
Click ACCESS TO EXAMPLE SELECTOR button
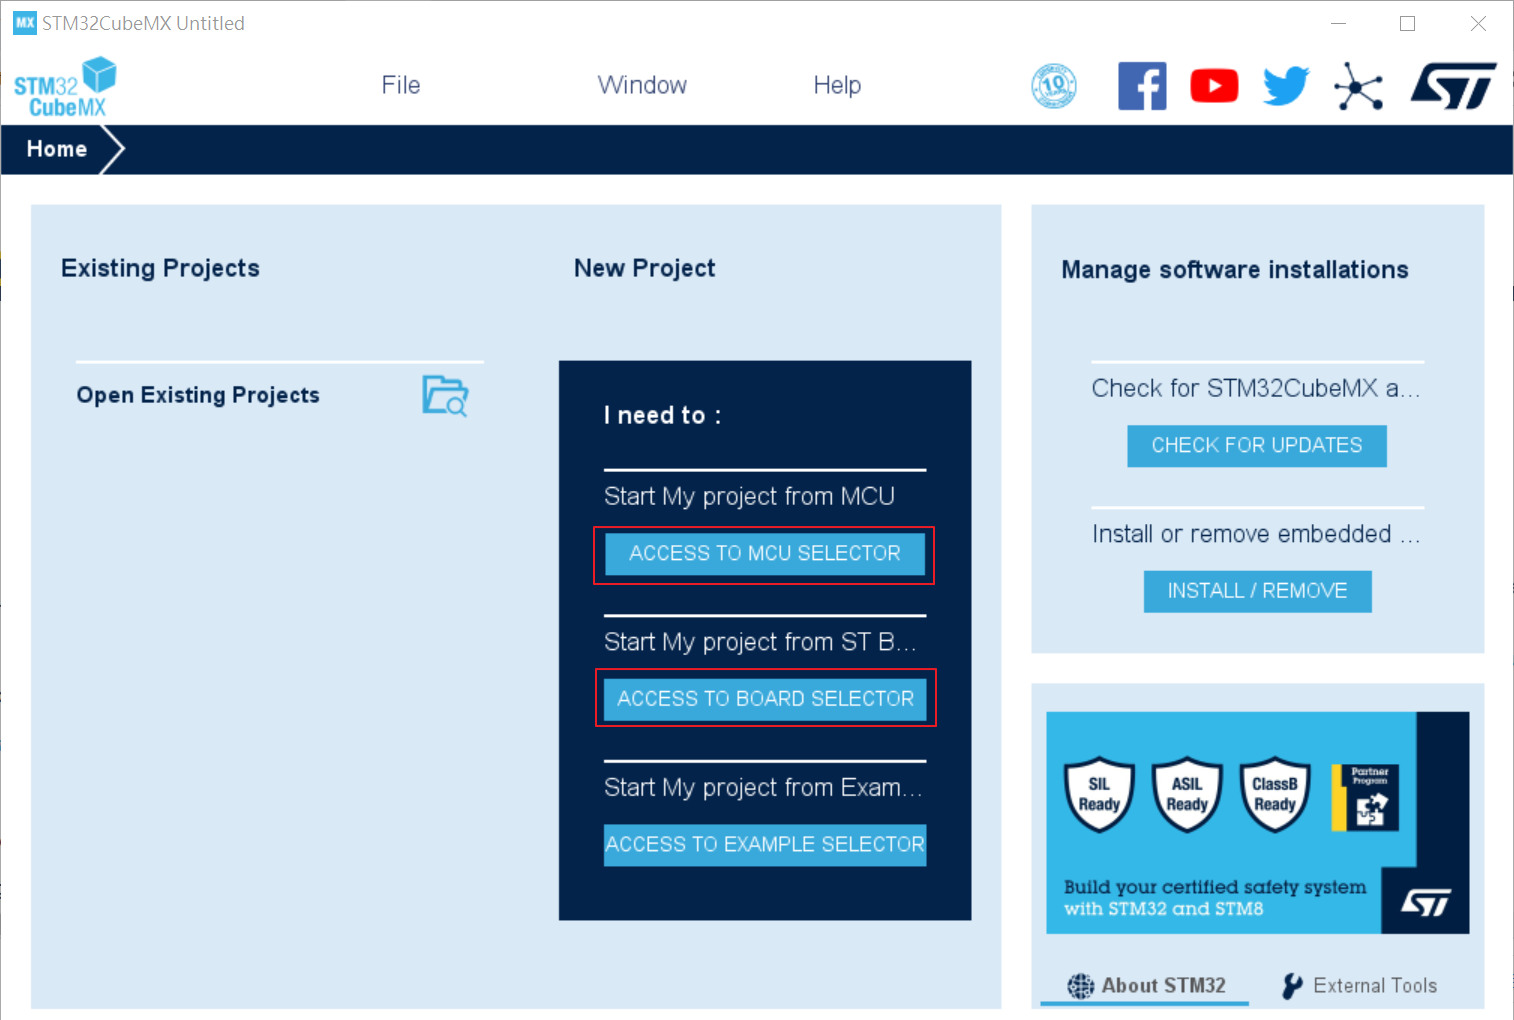[x=765, y=845]
